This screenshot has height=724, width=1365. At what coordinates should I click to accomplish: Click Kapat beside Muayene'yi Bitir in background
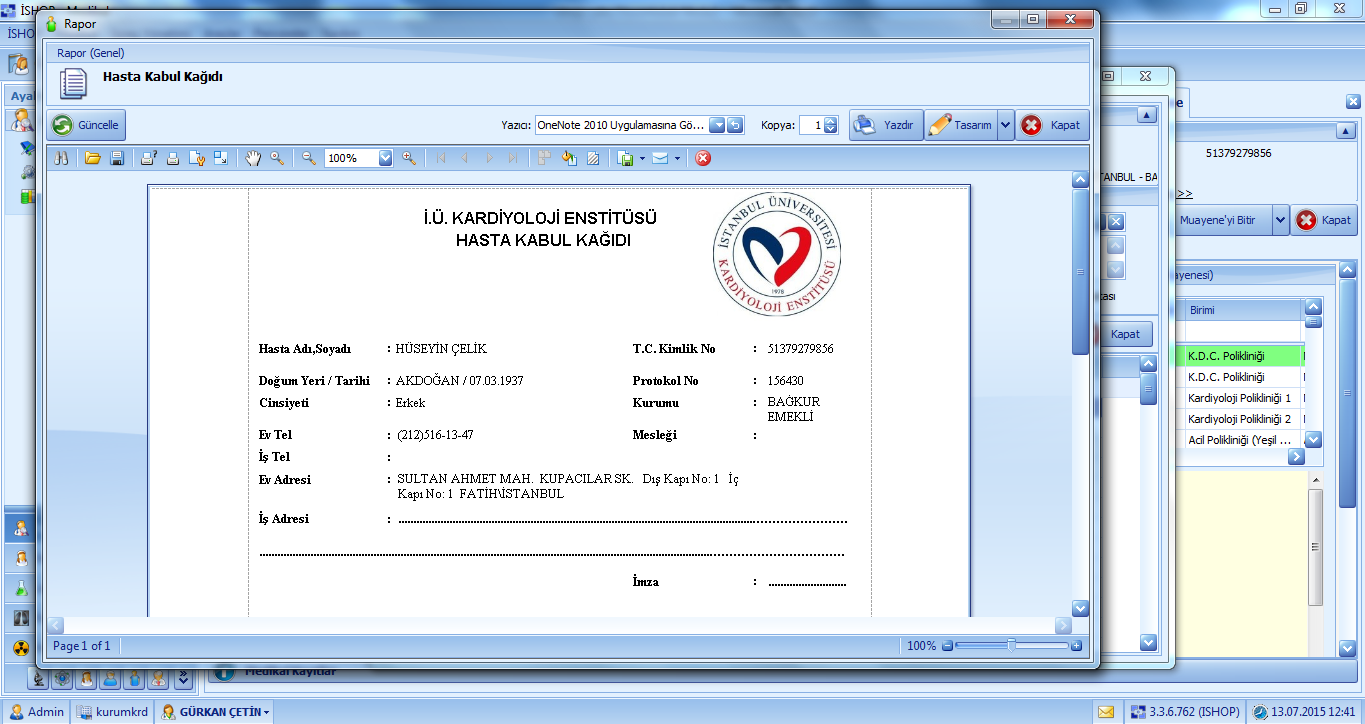click(x=1324, y=220)
